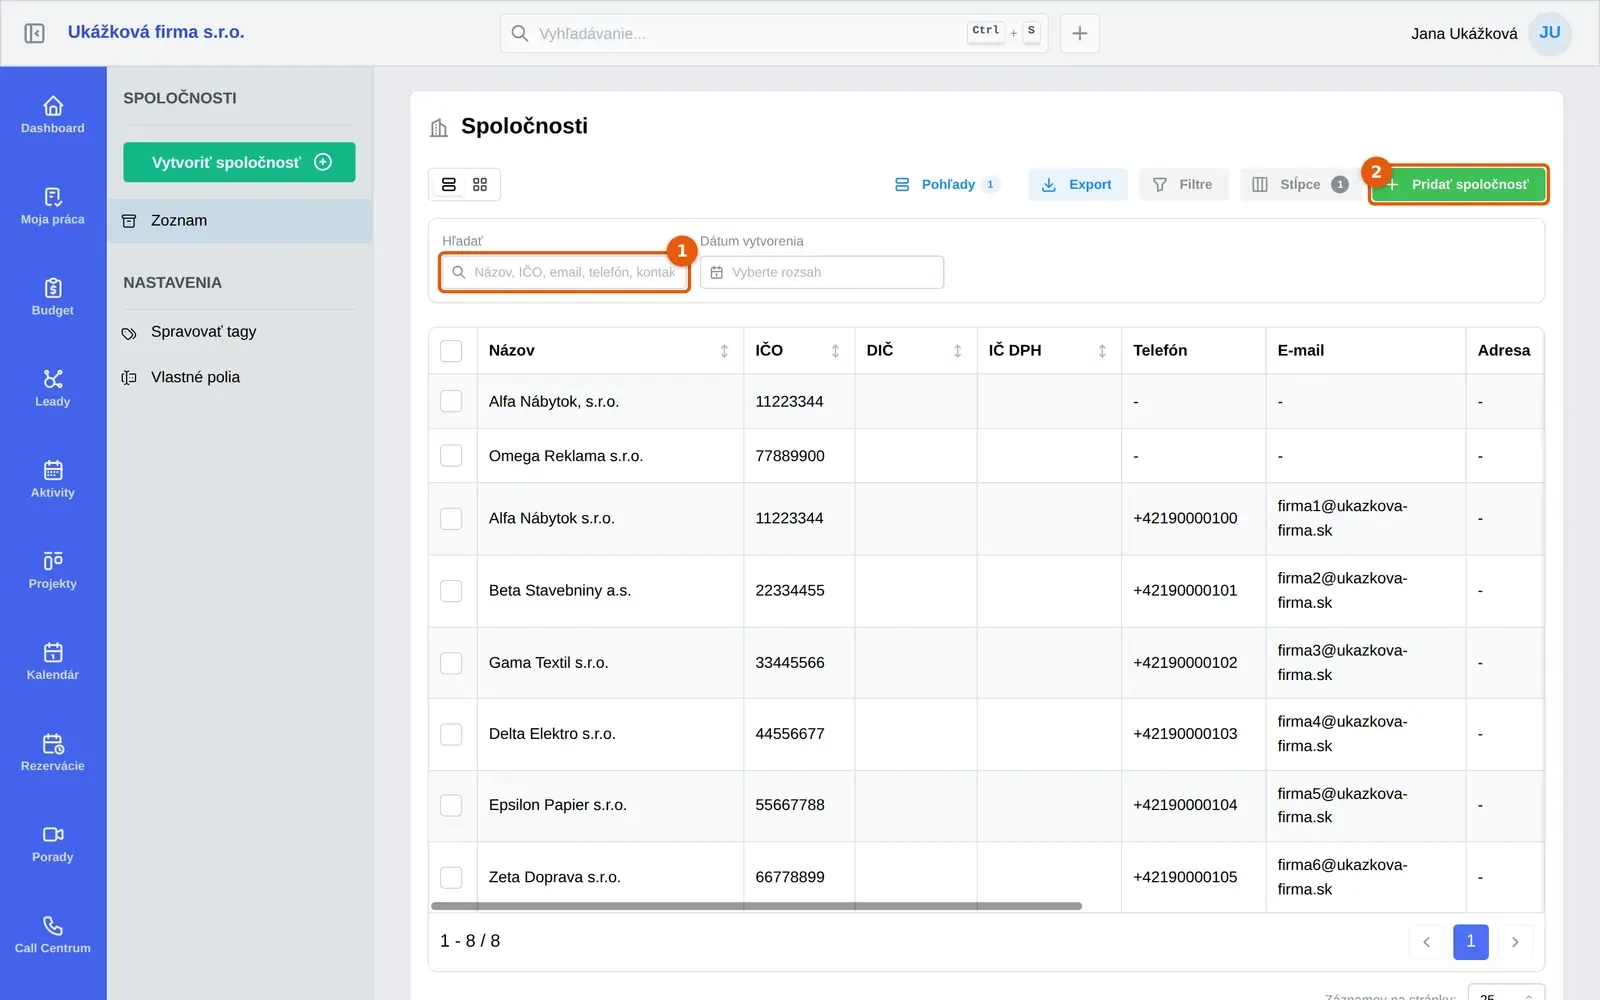The height and width of the screenshot is (1000, 1600).
Task: Open Kalendár from the sidebar
Action: 53,660
